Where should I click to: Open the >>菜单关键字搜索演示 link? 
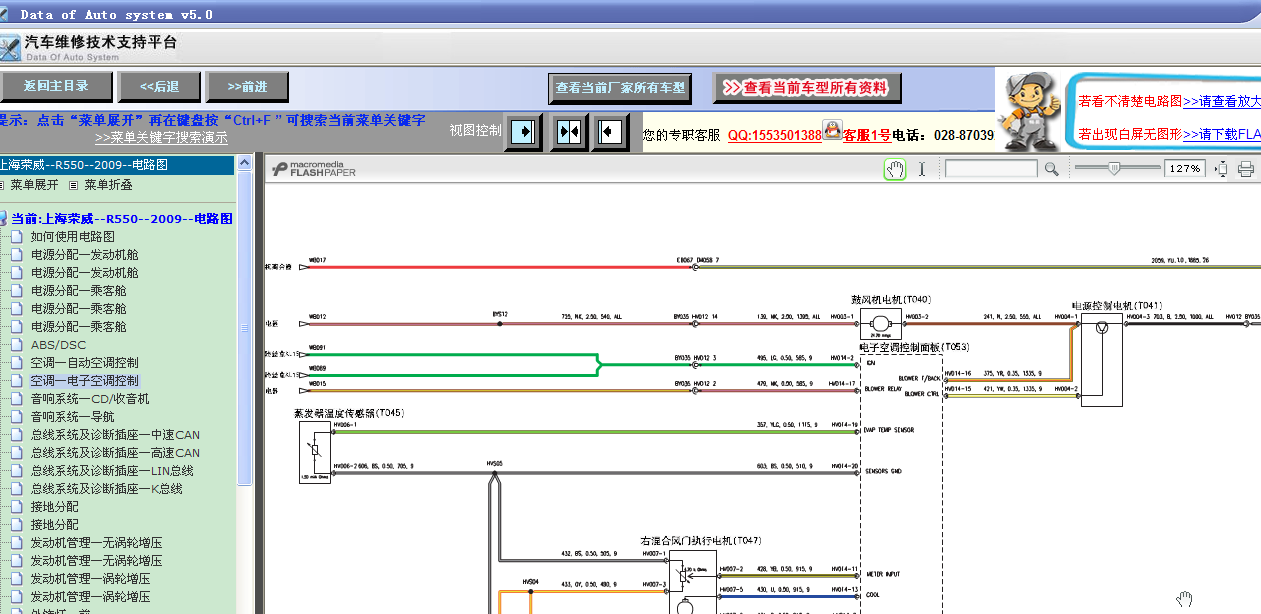click(x=161, y=138)
